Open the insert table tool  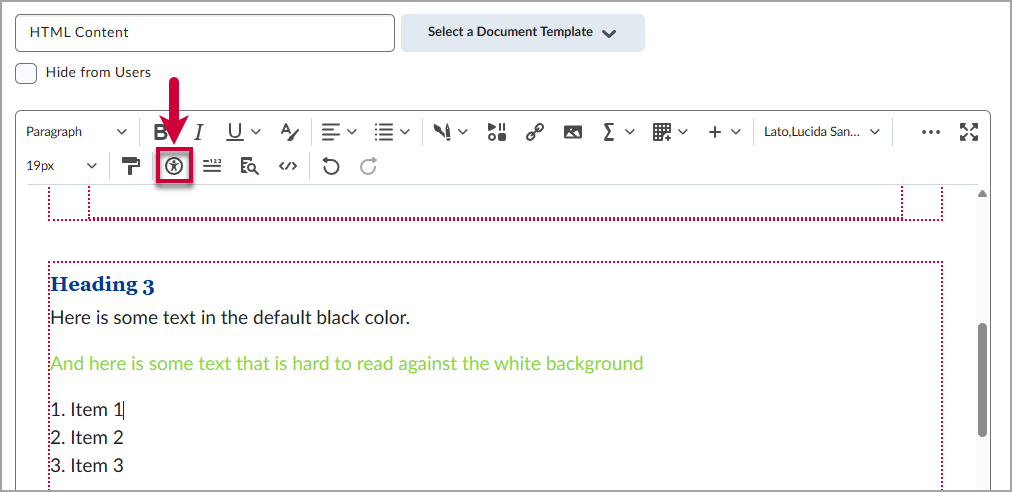pyautogui.click(x=662, y=132)
